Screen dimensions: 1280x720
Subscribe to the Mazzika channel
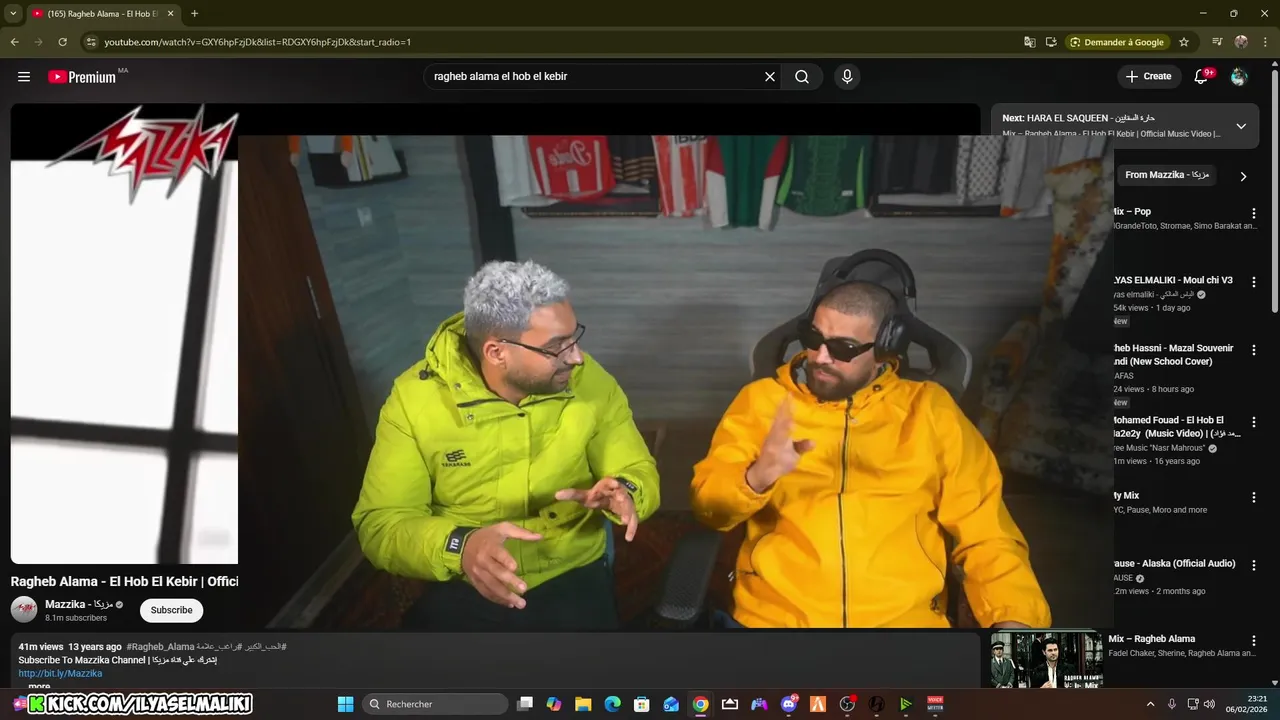pos(171,610)
